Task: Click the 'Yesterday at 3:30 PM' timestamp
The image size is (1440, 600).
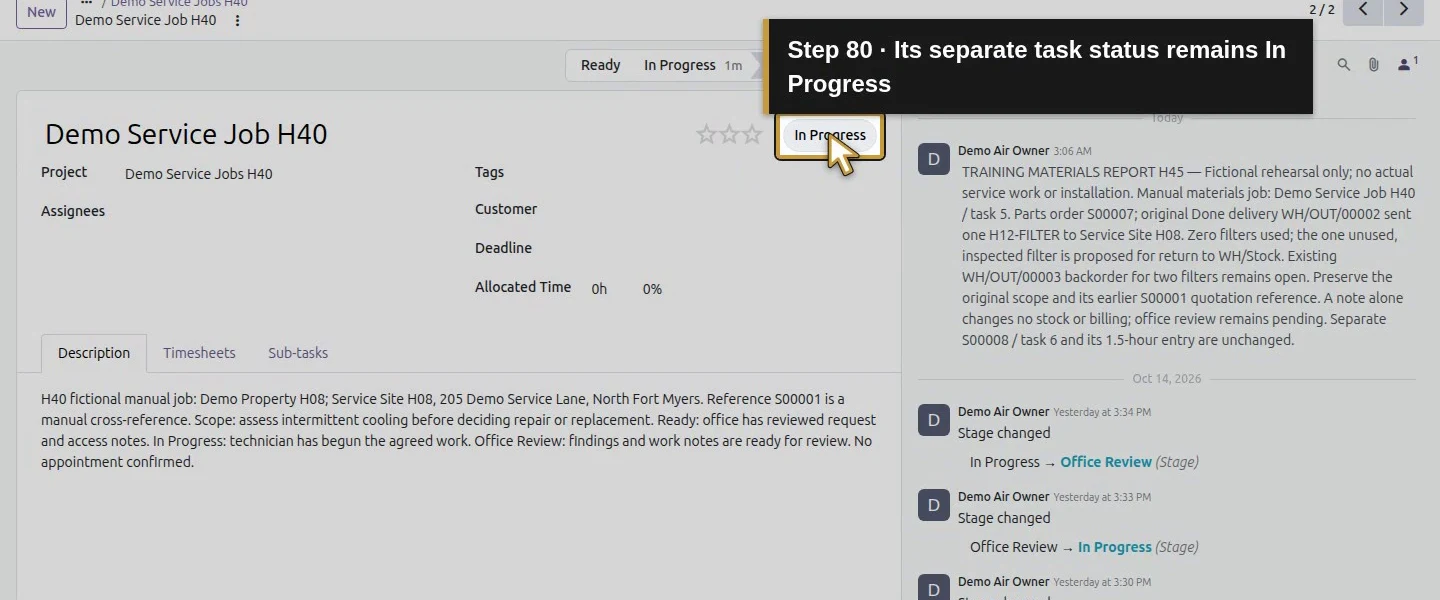Action: [1102, 582]
